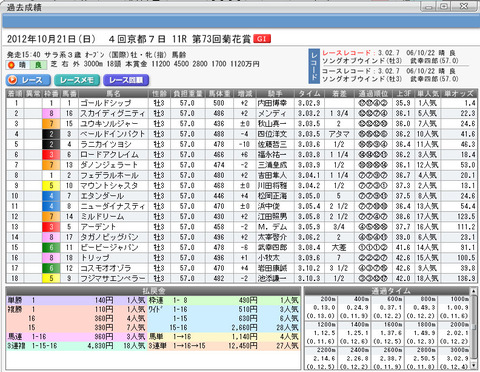480x372 pixels.
Task: Click the blue レコード vertical label
Action: (x=314, y=66)
